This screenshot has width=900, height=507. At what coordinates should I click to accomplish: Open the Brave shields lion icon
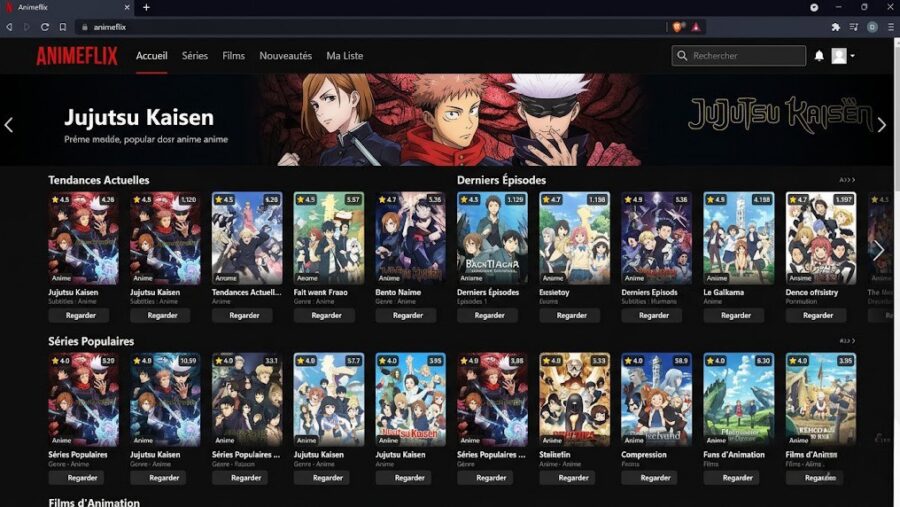click(678, 27)
